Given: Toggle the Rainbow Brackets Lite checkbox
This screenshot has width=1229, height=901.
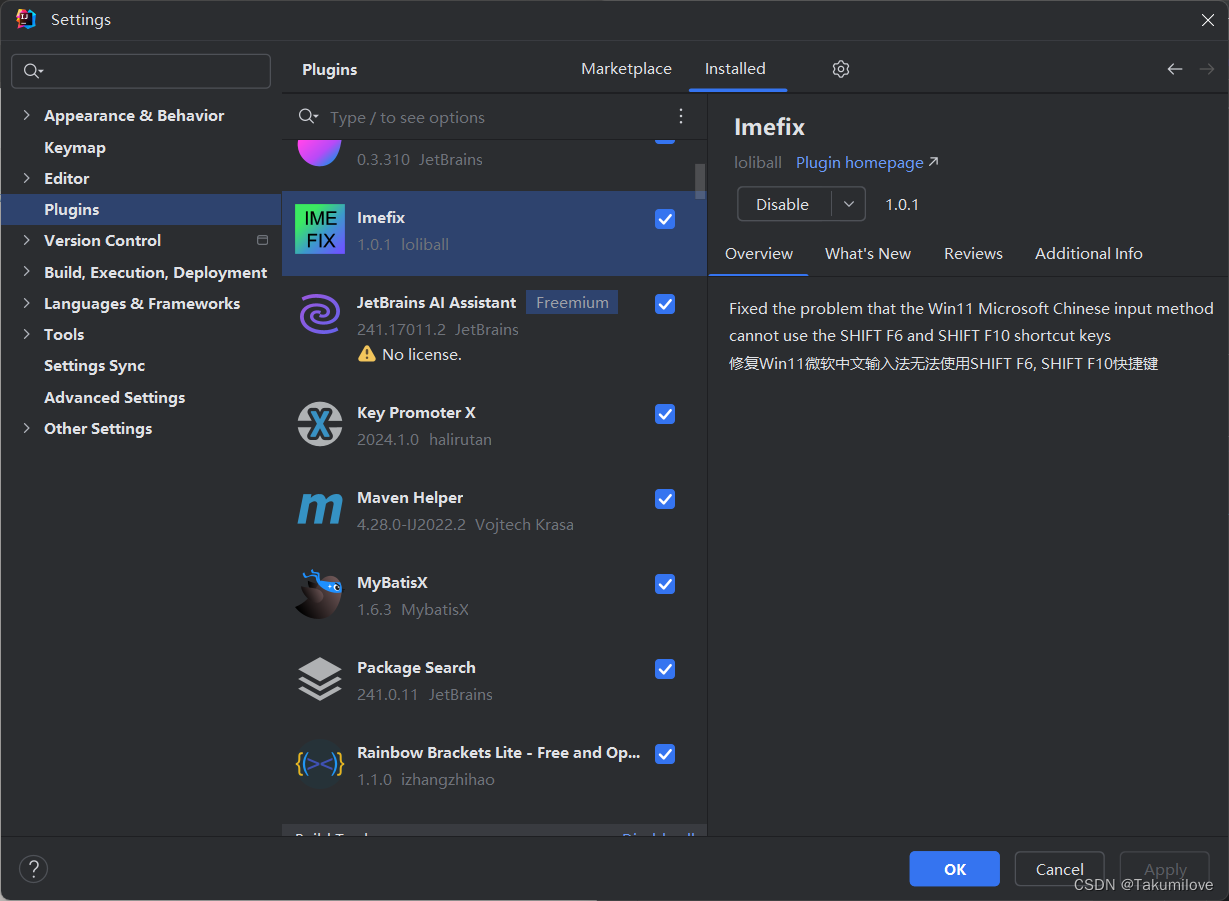Looking at the screenshot, I should click(x=665, y=754).
